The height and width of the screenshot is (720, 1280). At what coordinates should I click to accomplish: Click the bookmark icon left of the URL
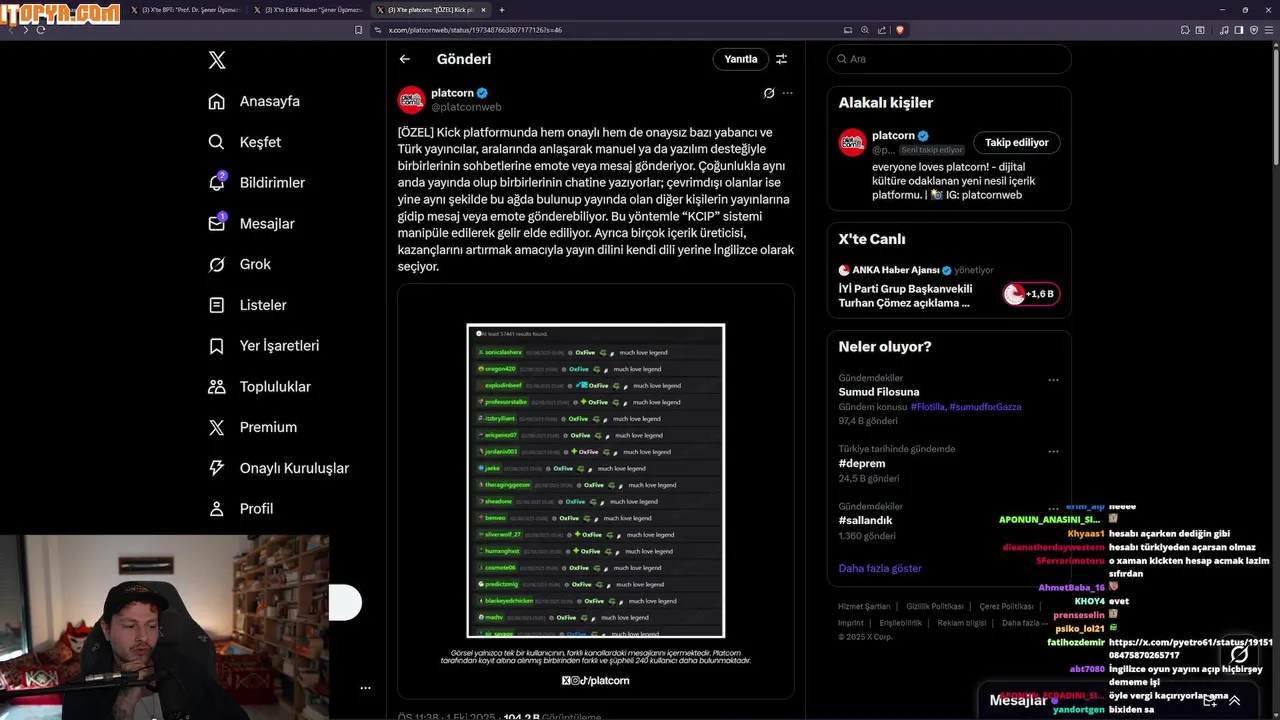click(359, 30)
